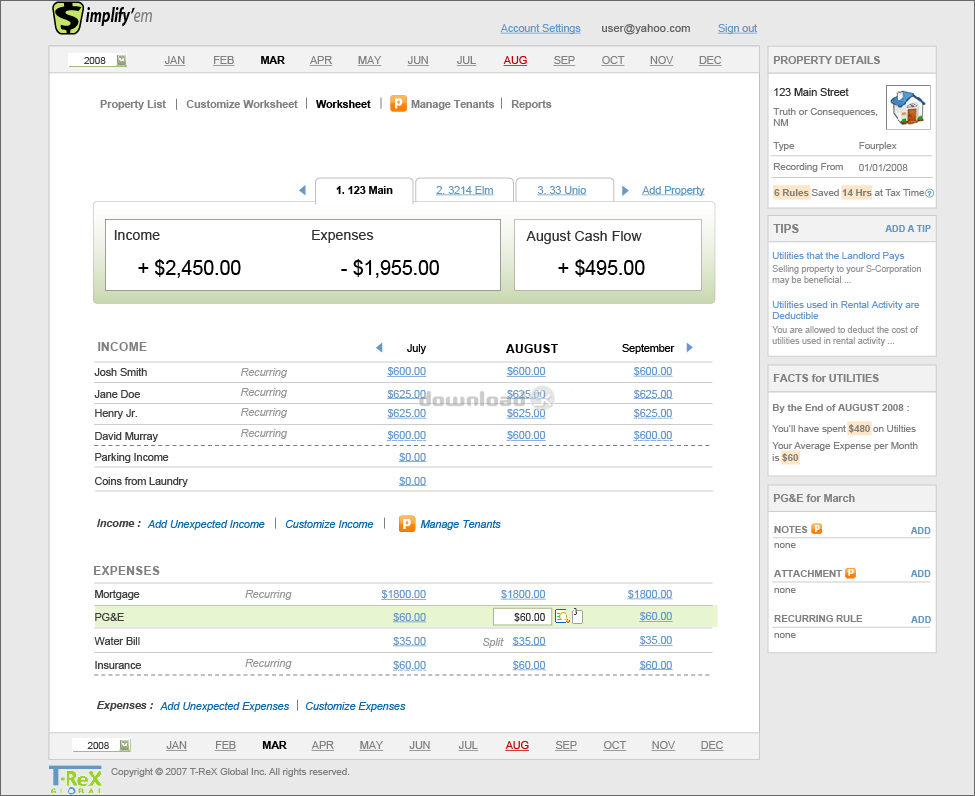Screen dimensions: 975x796
Task: Click 6 Rules highlighted text
Action: [x=791, y=193]
